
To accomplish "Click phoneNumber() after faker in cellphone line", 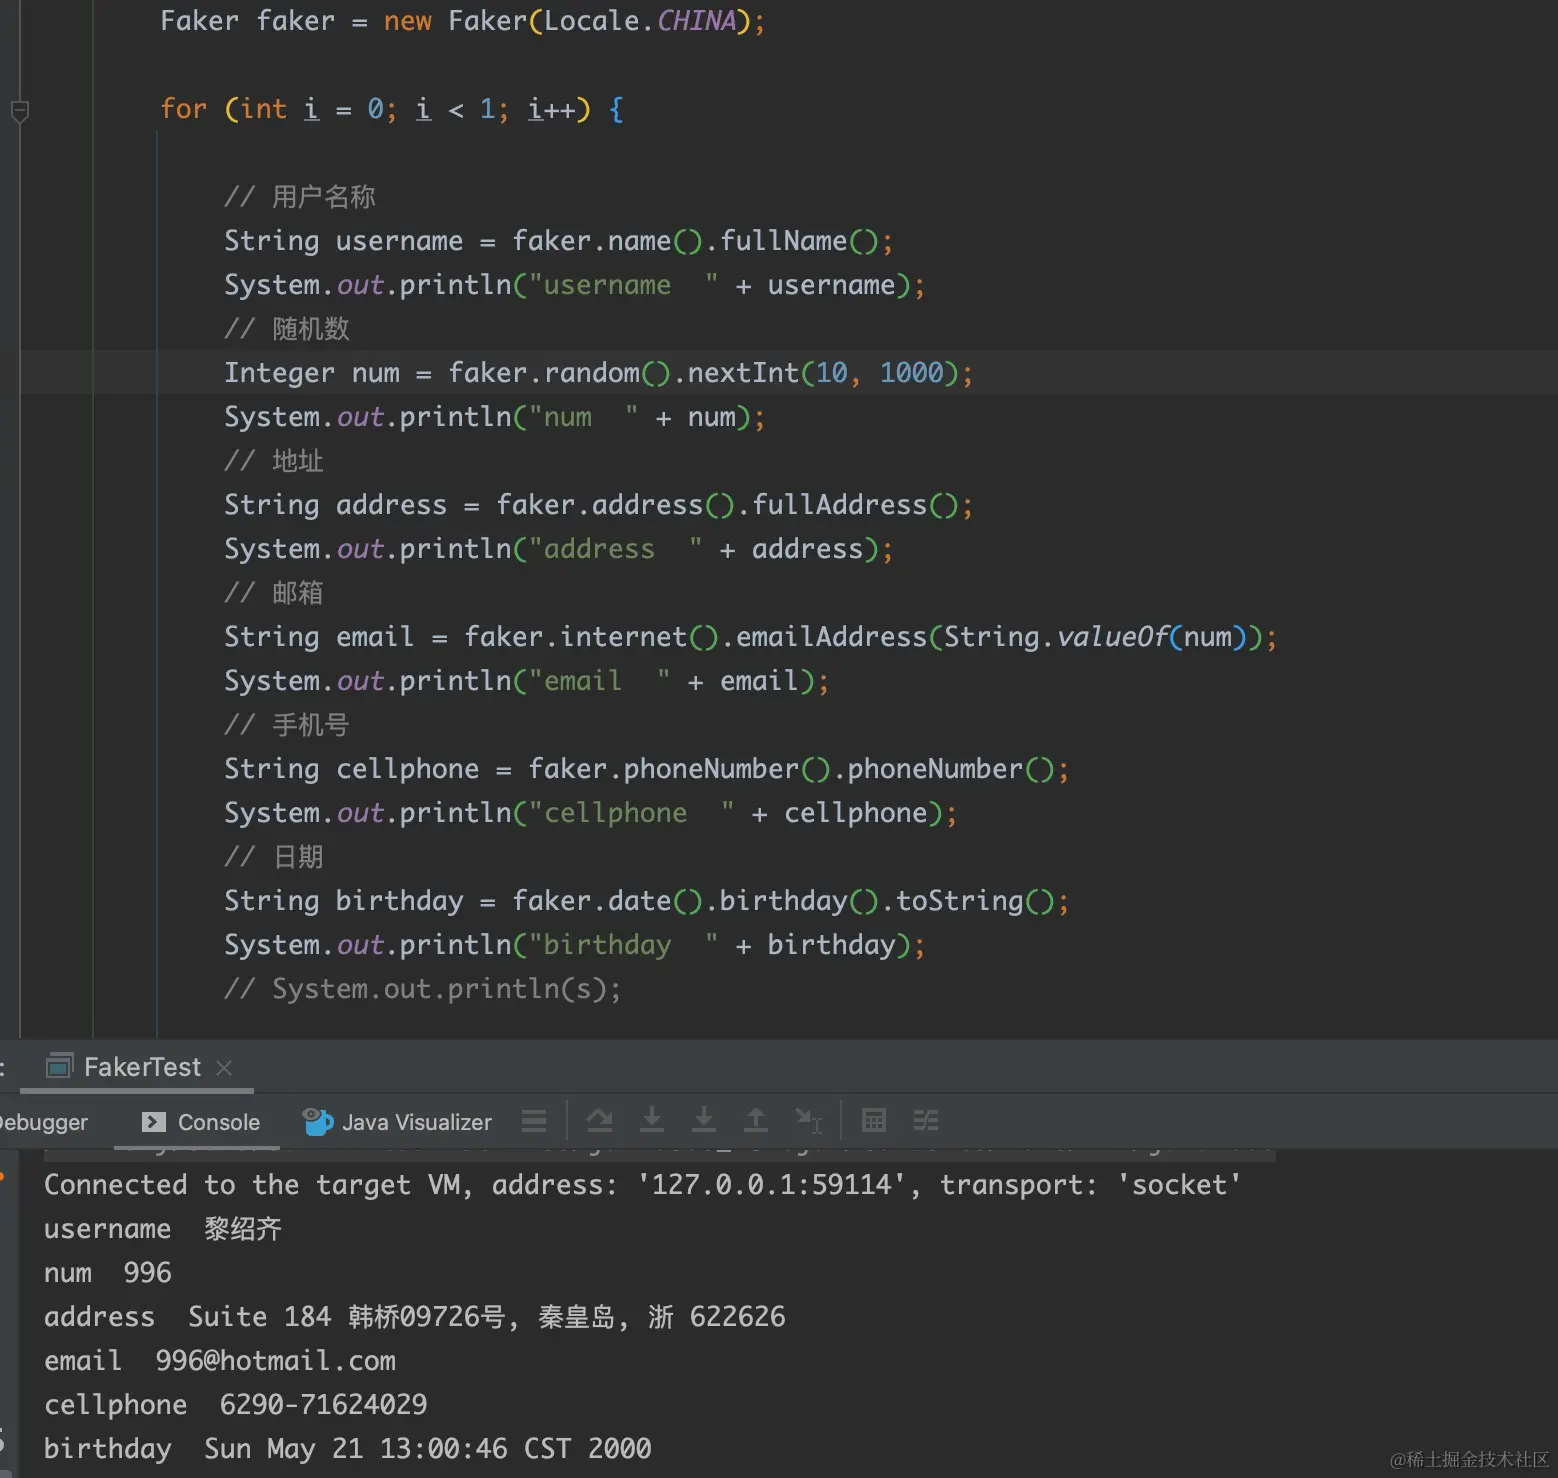I will [x=727, y=769].
